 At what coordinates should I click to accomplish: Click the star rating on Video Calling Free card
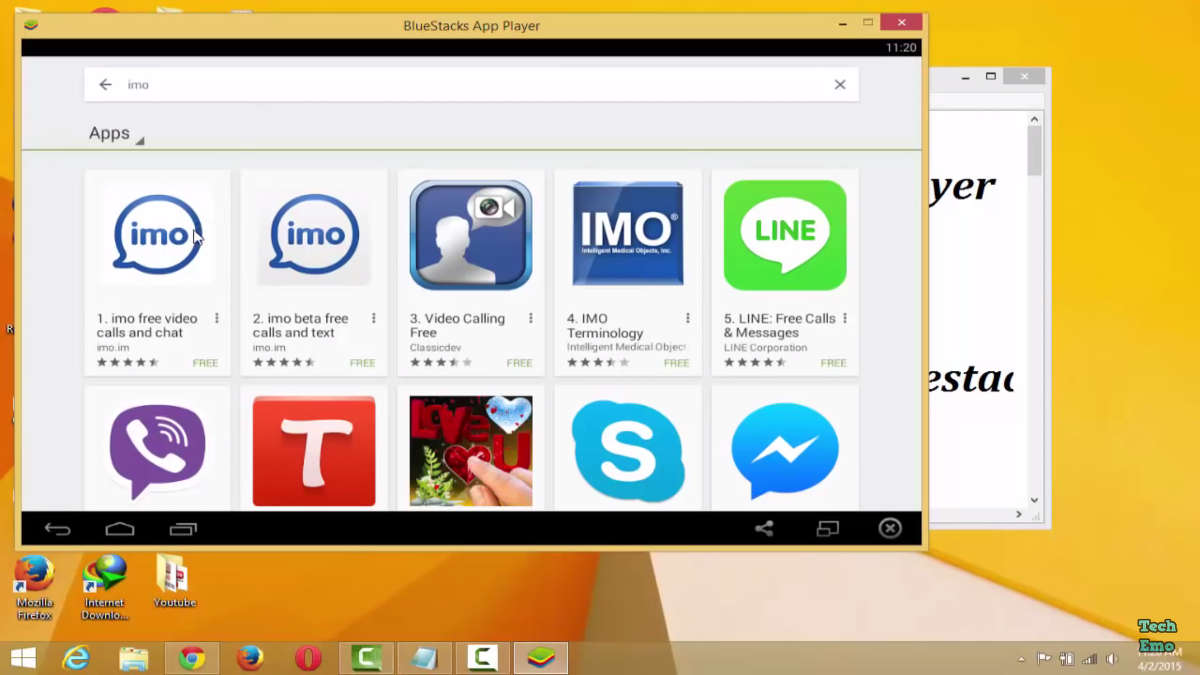tap(441, 363)
